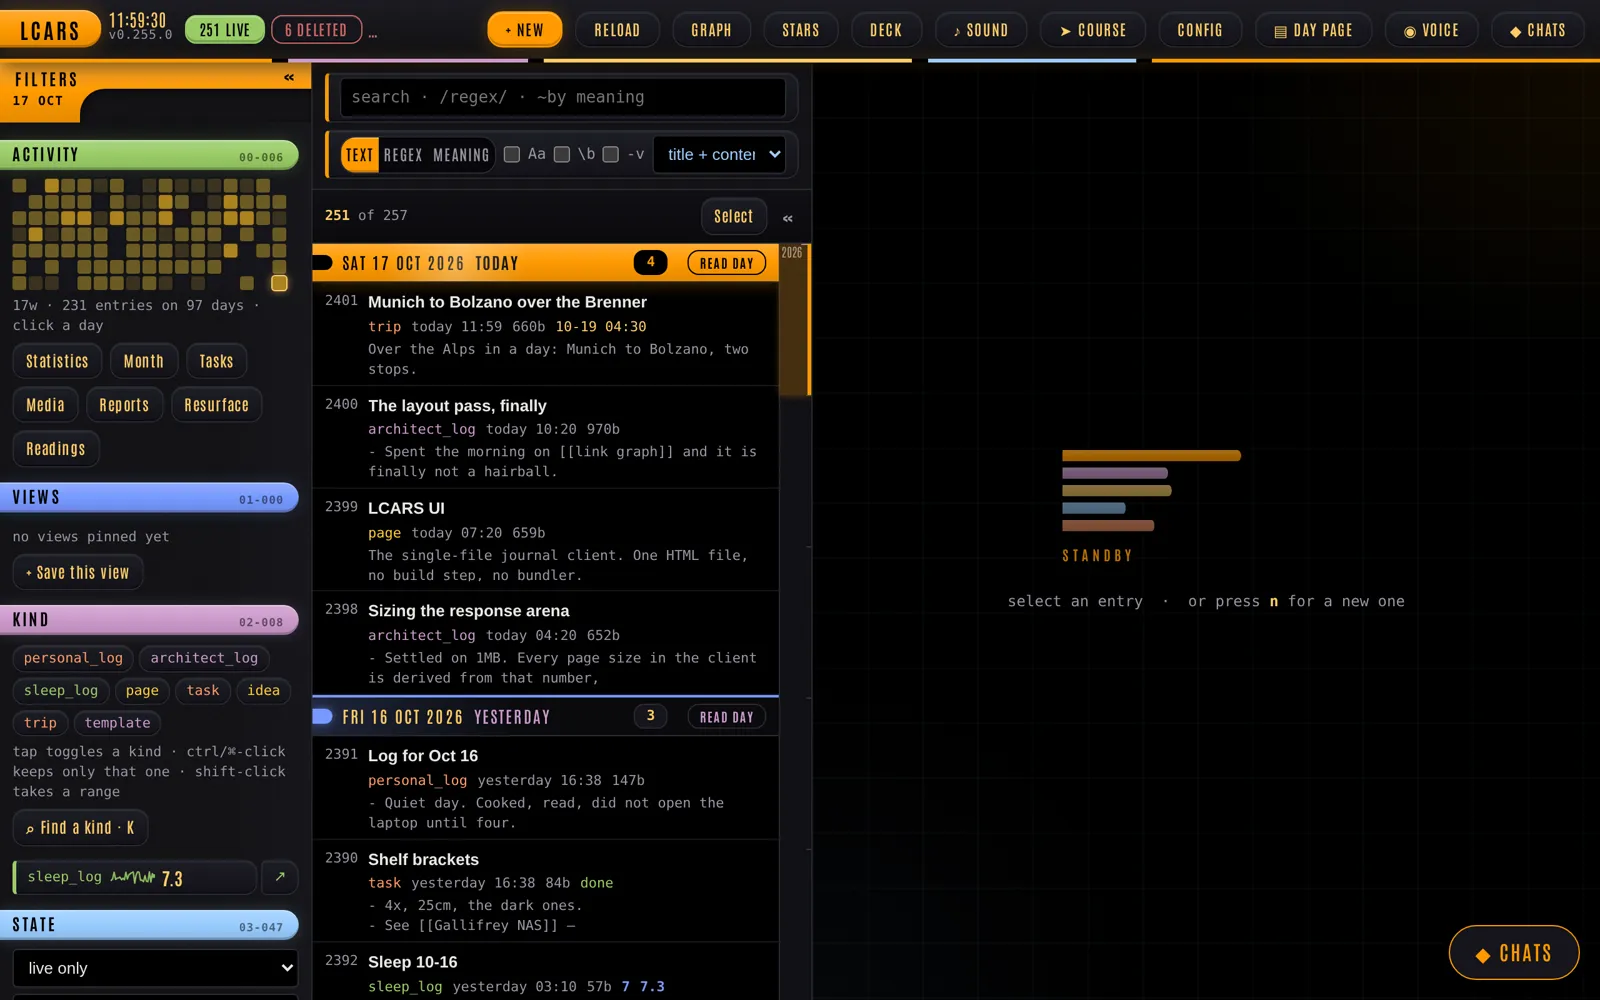Enable the Aa case-sensitive checkbox
The image size is (1600, 1000).
pos(512,154)
